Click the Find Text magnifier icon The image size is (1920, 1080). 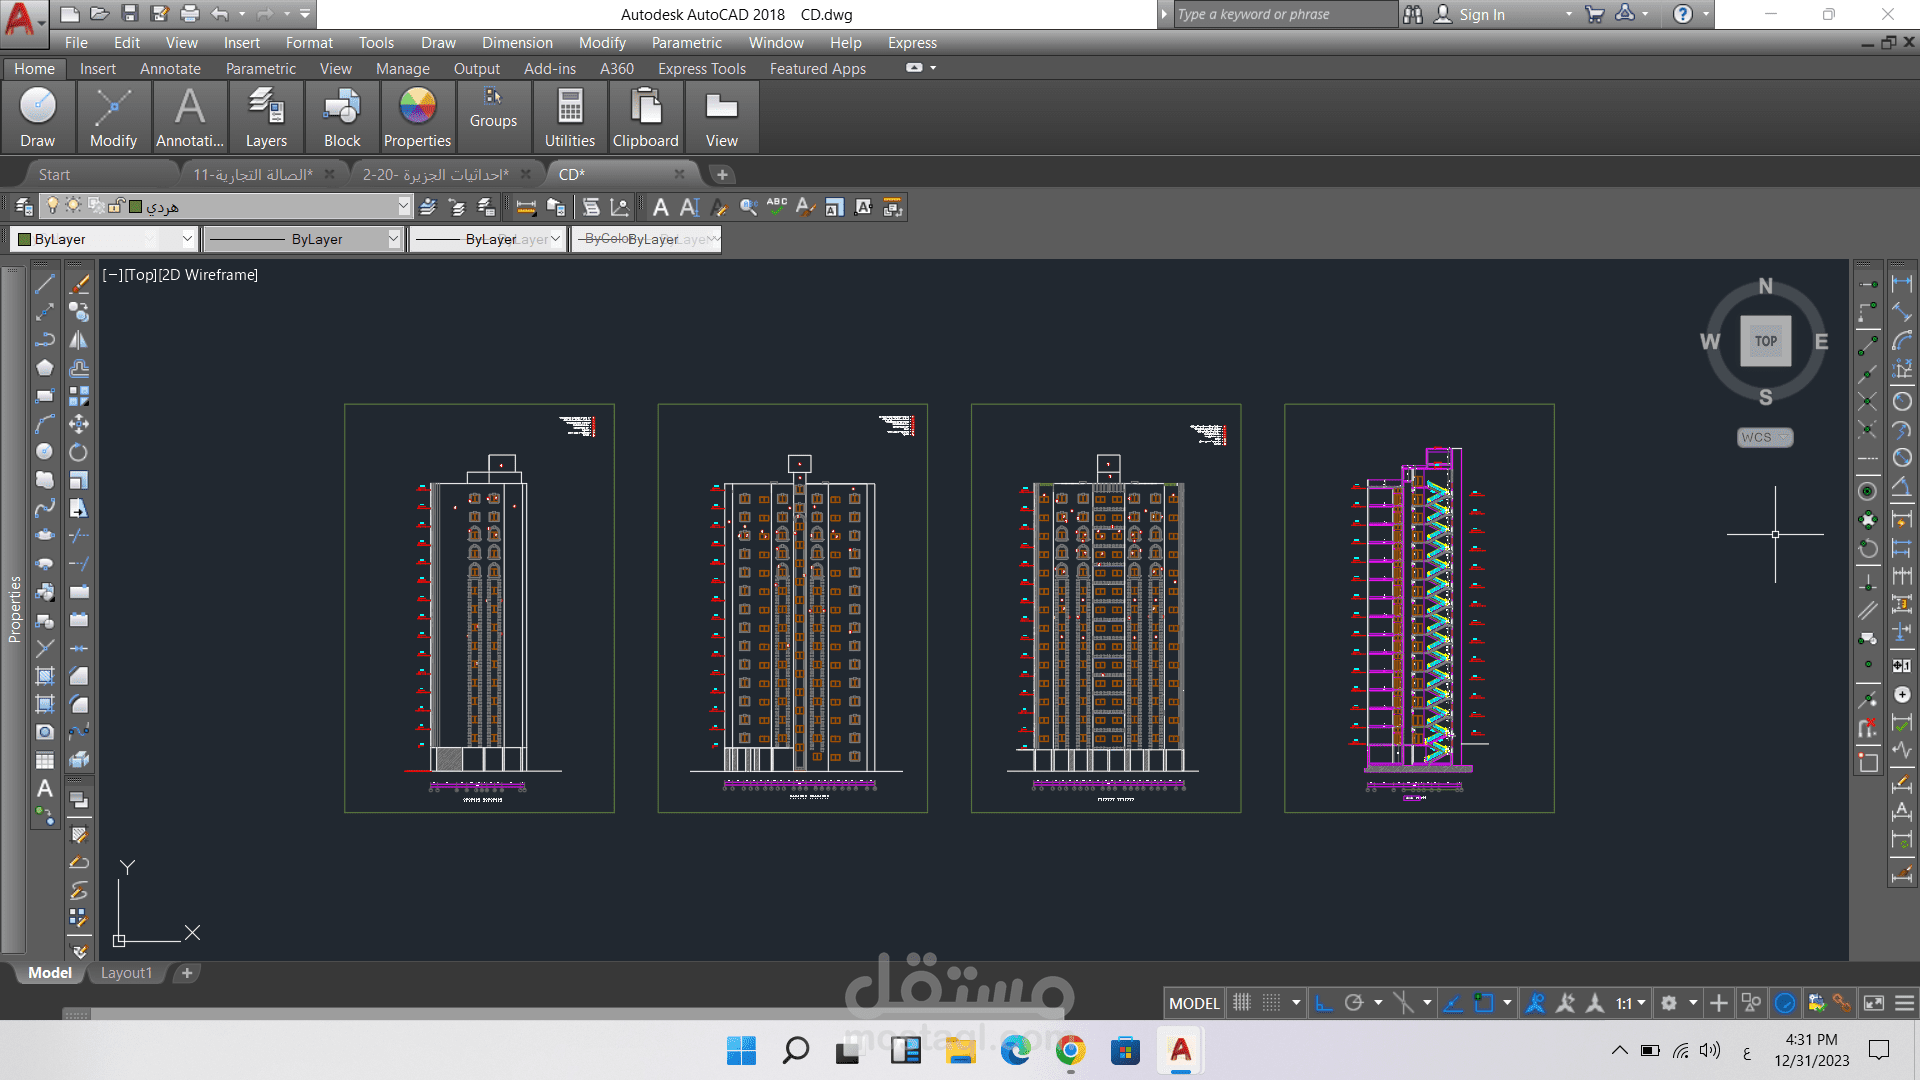click(748, 207)
